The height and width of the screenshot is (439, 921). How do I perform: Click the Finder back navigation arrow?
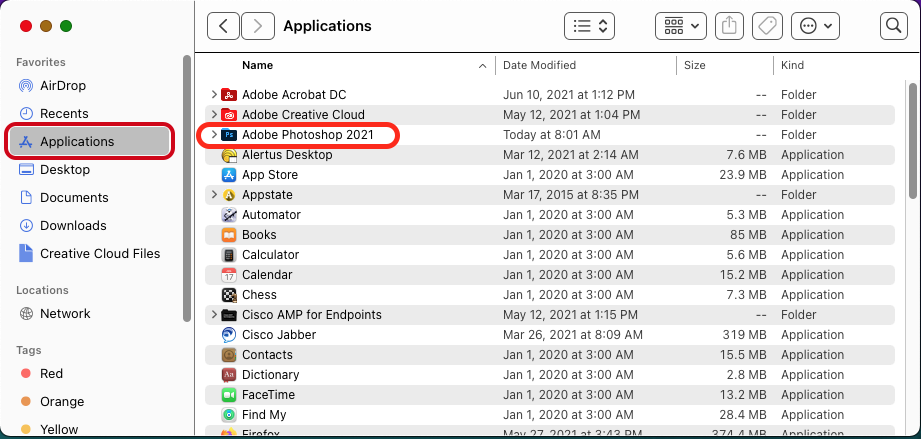(x=223, y=26)
